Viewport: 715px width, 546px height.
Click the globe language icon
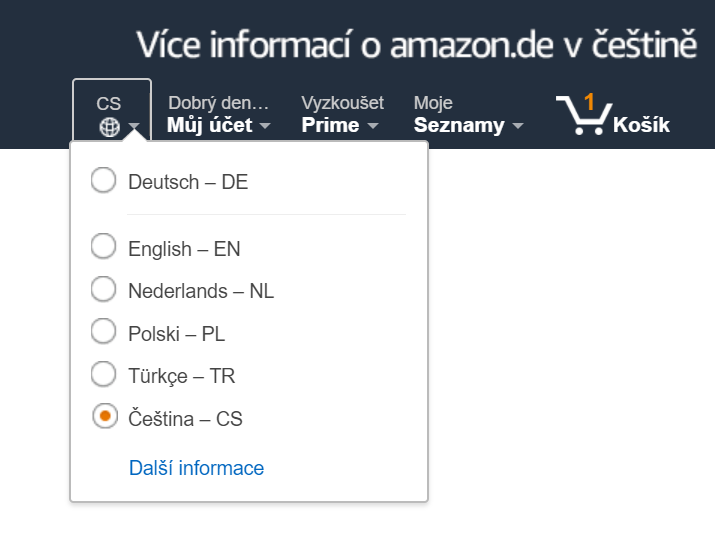[109, 127]
